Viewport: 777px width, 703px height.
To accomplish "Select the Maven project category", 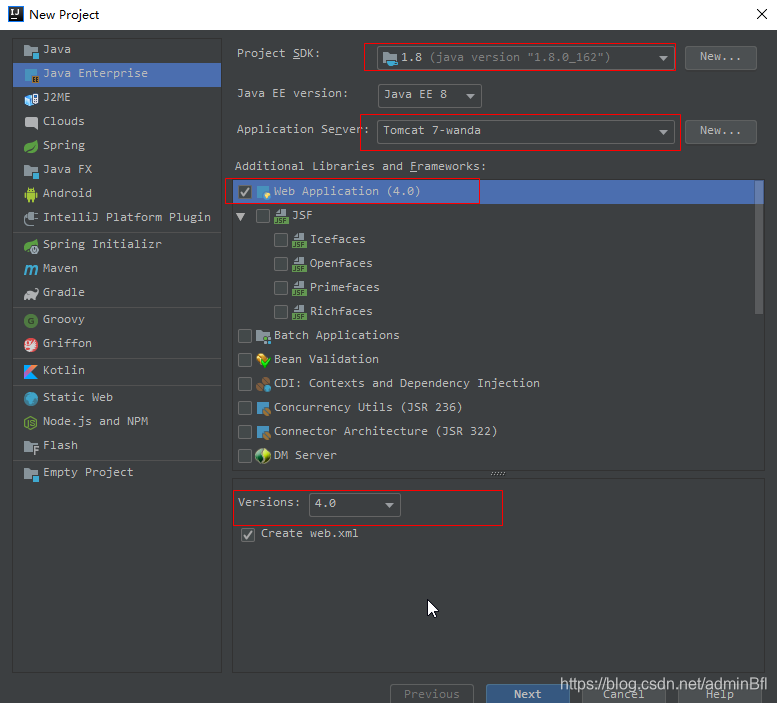I will click(x=117, y=269).
